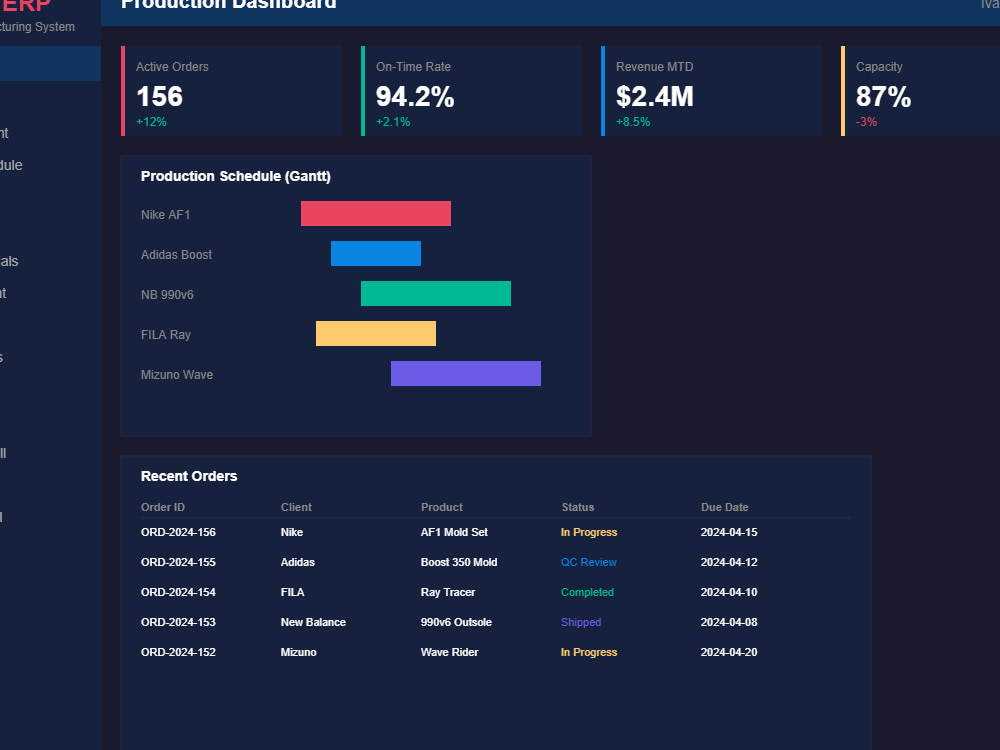1000x750 pixels.
Task: Click the Completed status
Action: tap(587, 592)
